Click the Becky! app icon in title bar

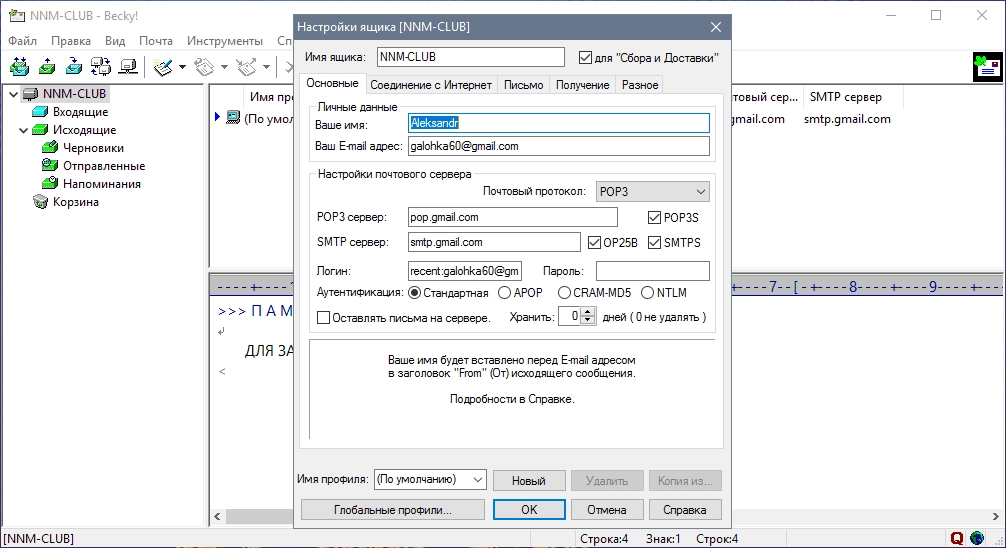17,15
